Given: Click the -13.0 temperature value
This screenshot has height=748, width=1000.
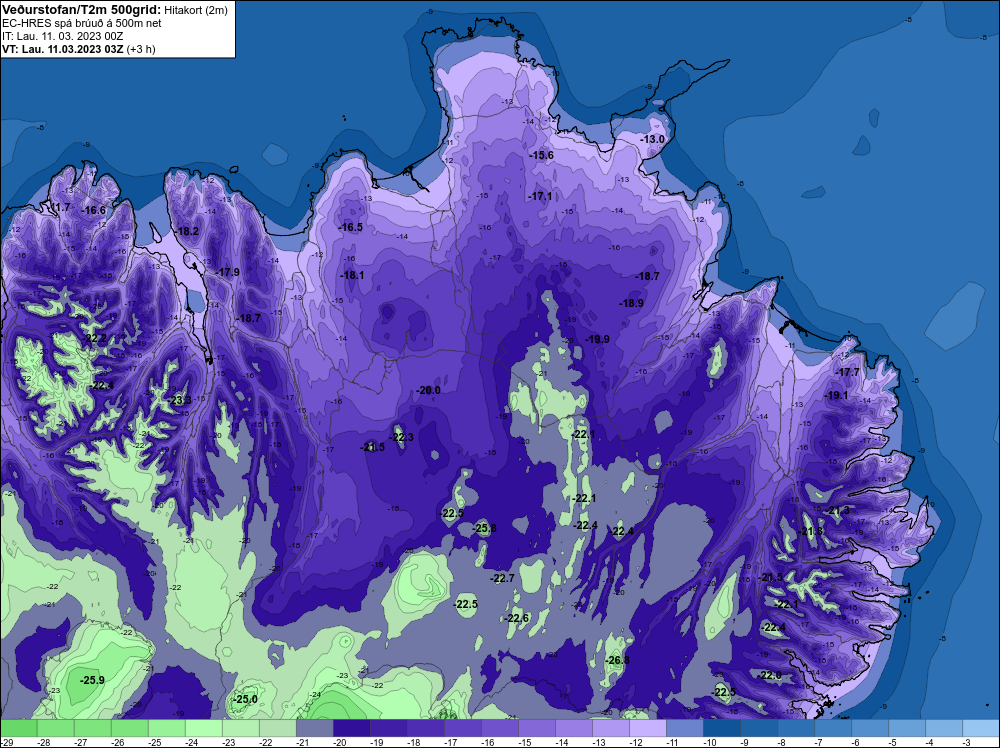Looking at the screenshot, I should pos(652,139).
